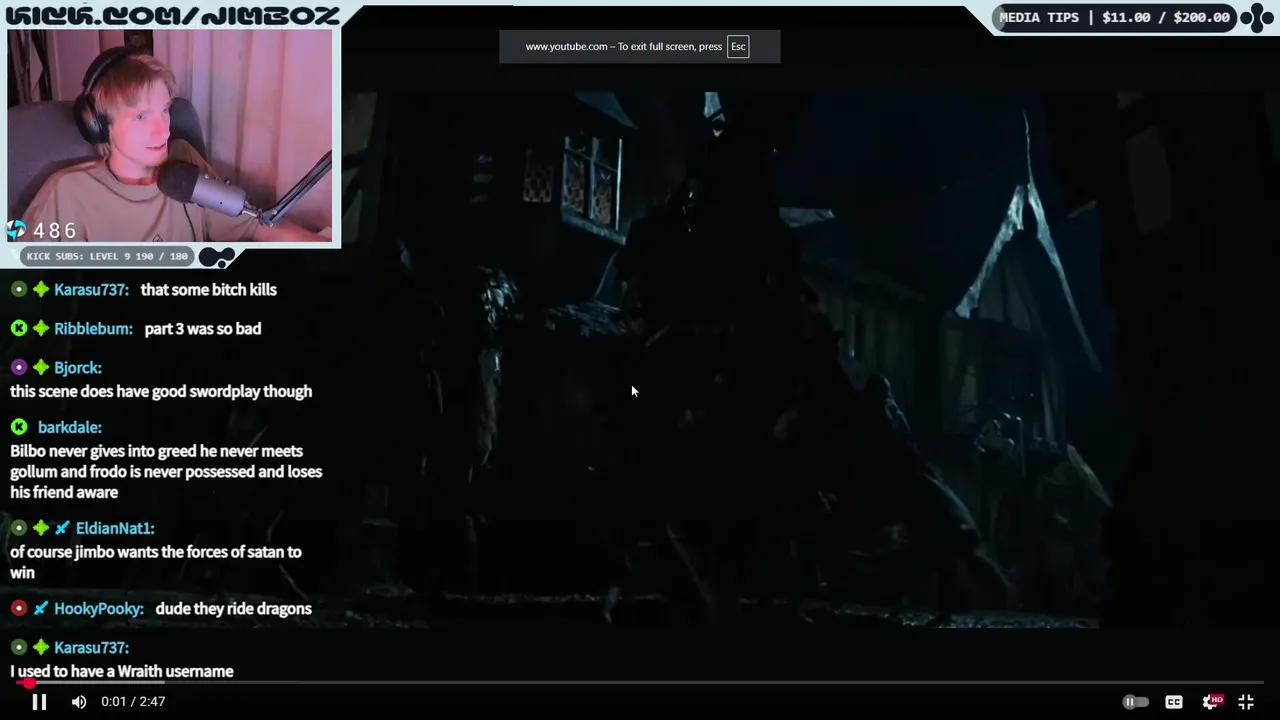Click the MEDIA TIPS $11.00 / $200.00 banner
This screenshot has height=720, width=1280.
click(1114, 17)
